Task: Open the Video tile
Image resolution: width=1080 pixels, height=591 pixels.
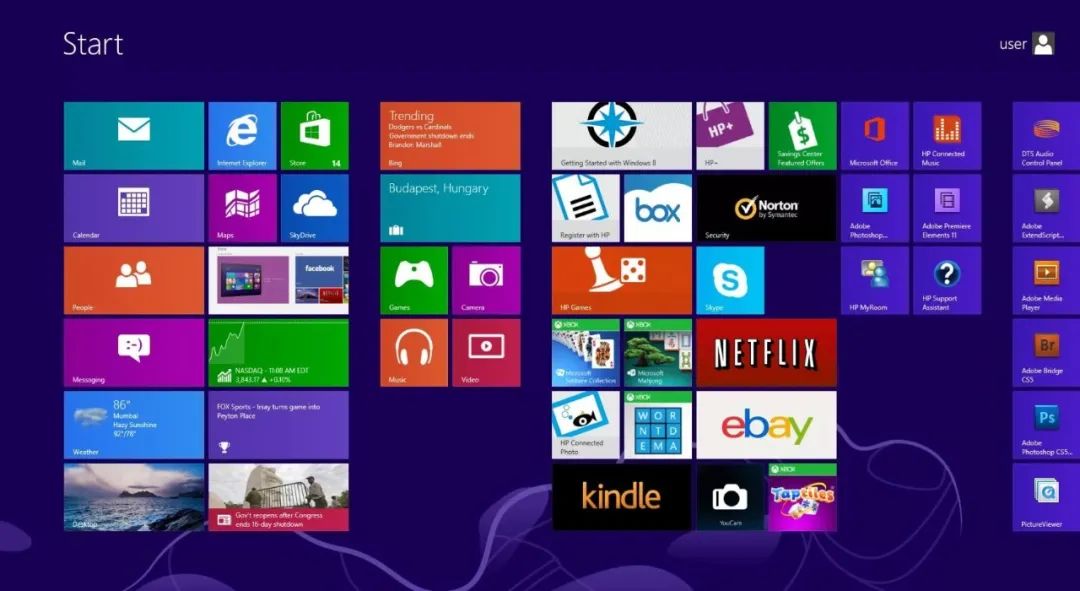Action: [x=486, y=353]
